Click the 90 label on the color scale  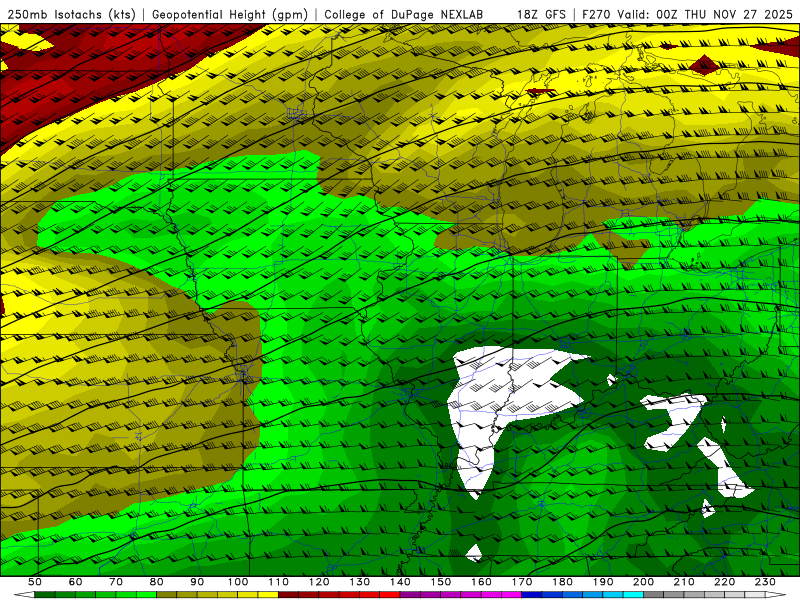(x=197, y=582)
